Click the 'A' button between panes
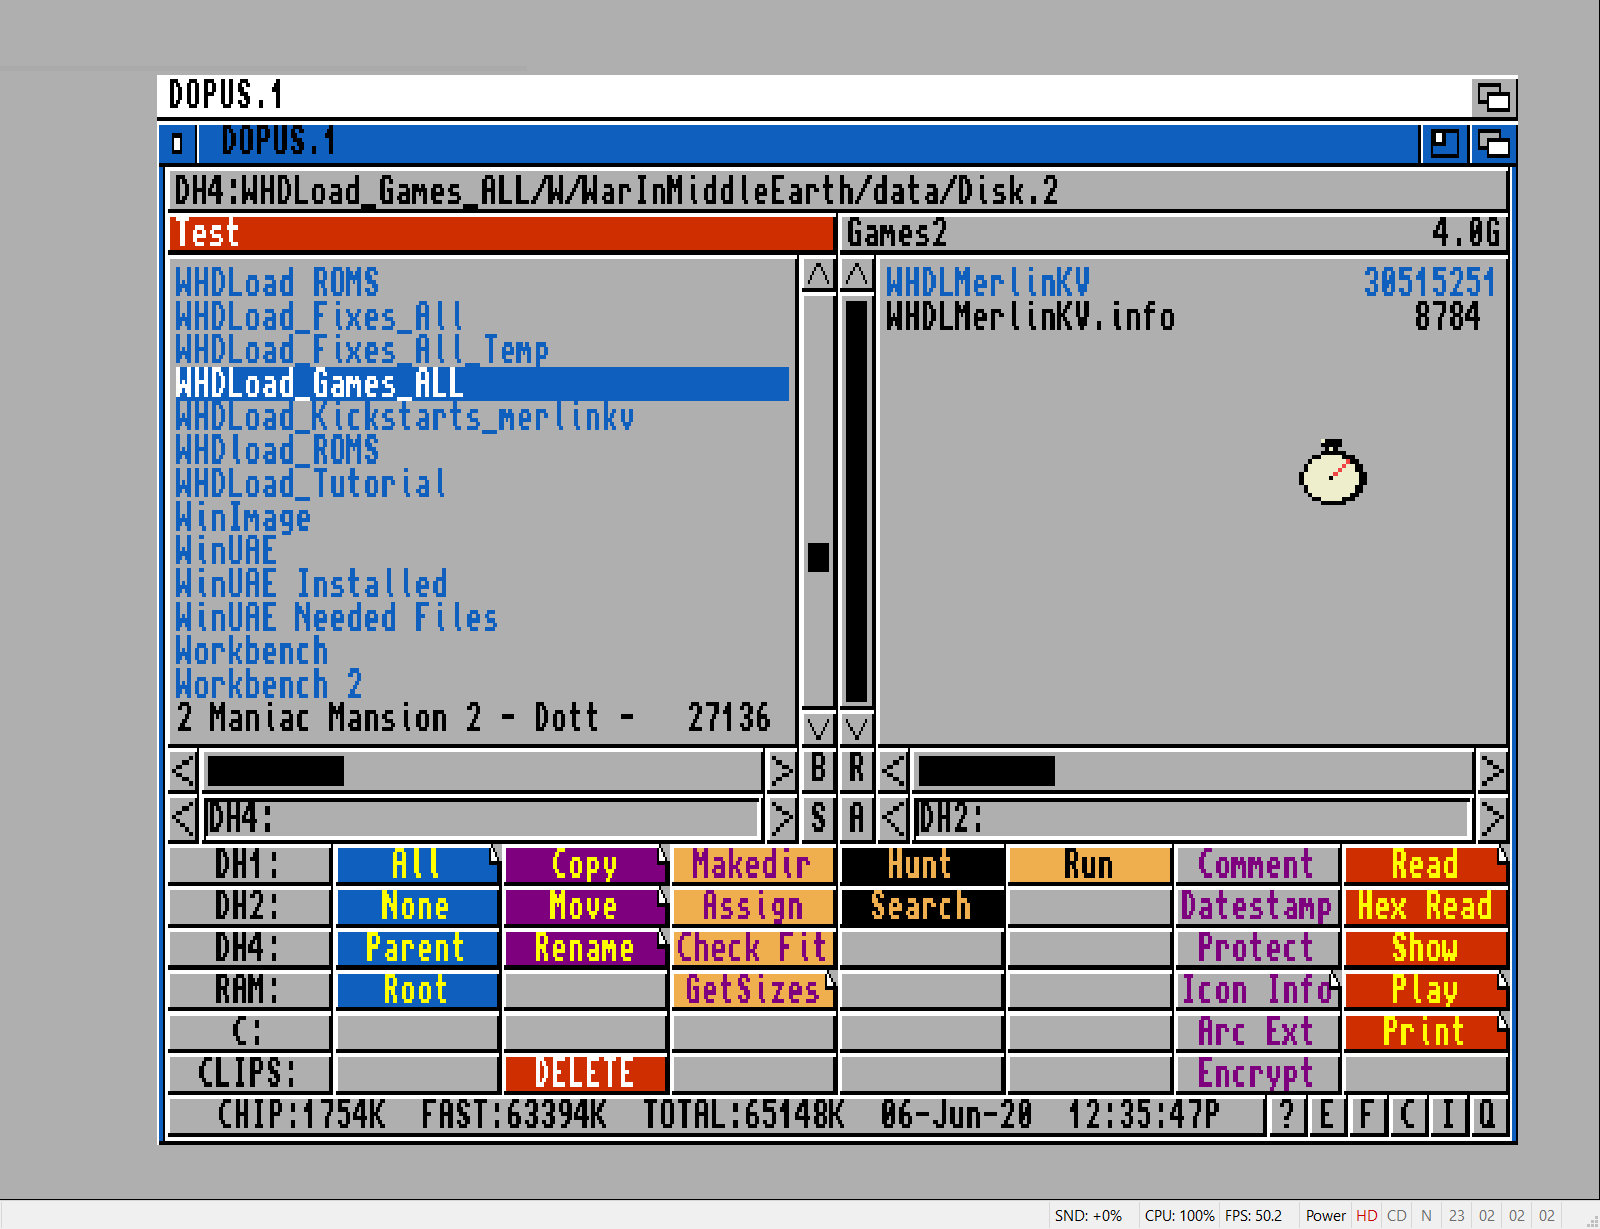Screen dimensions: 1600x1229 [x=857, y=818]
